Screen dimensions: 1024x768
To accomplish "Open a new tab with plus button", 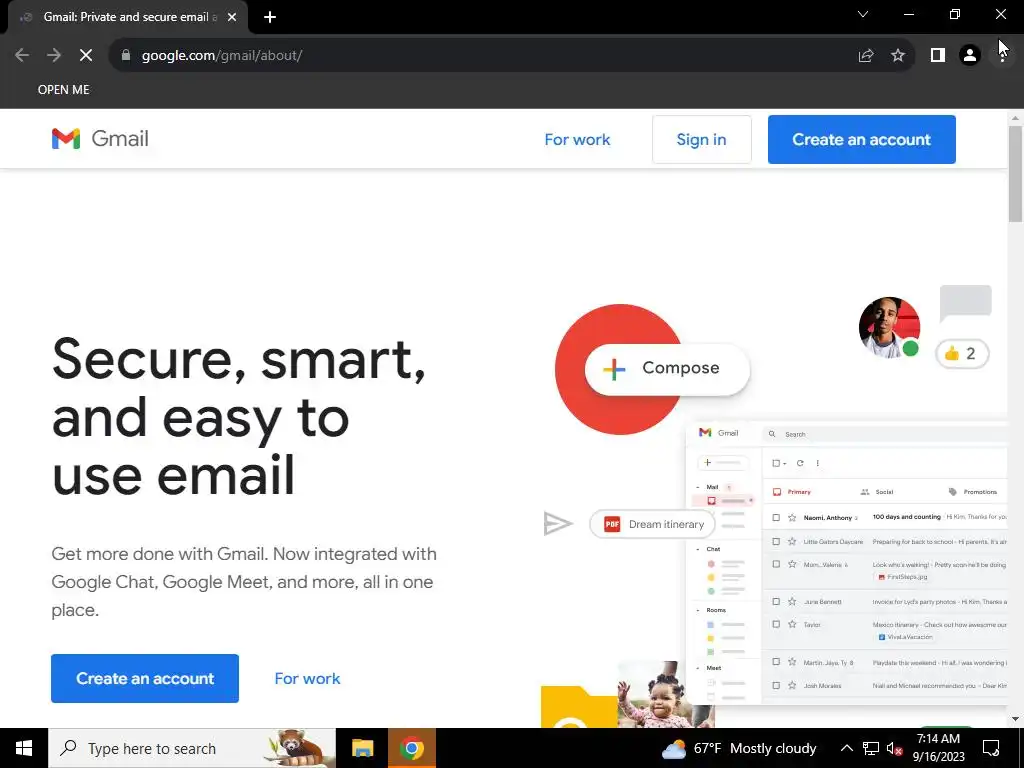I will (x=270, y=17).
